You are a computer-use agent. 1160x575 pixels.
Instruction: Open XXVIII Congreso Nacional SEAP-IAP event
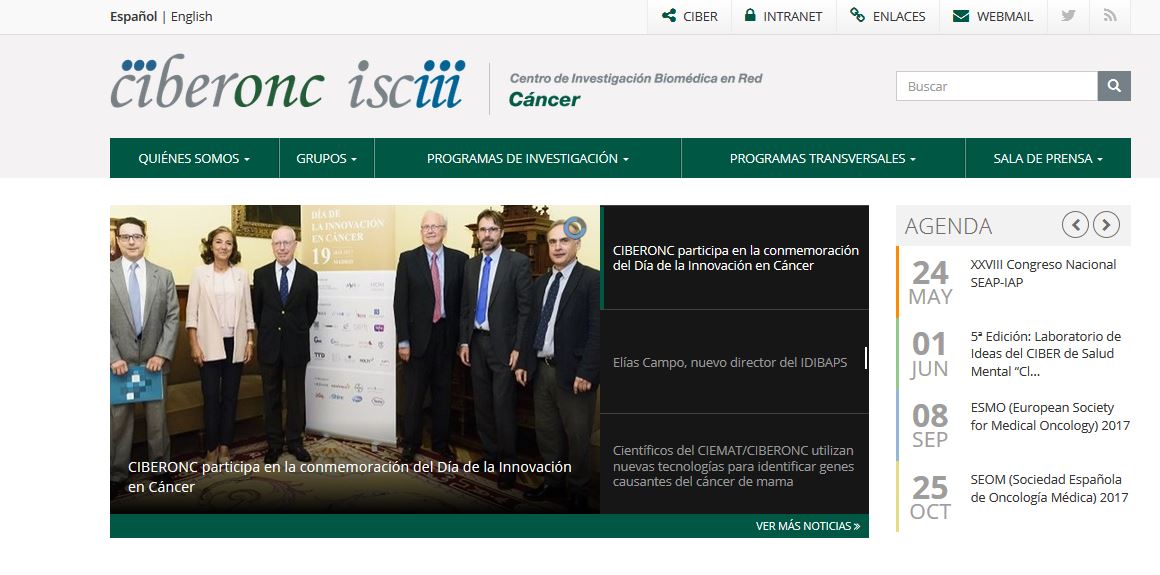pyautogui.click(x=1042, y=273)
